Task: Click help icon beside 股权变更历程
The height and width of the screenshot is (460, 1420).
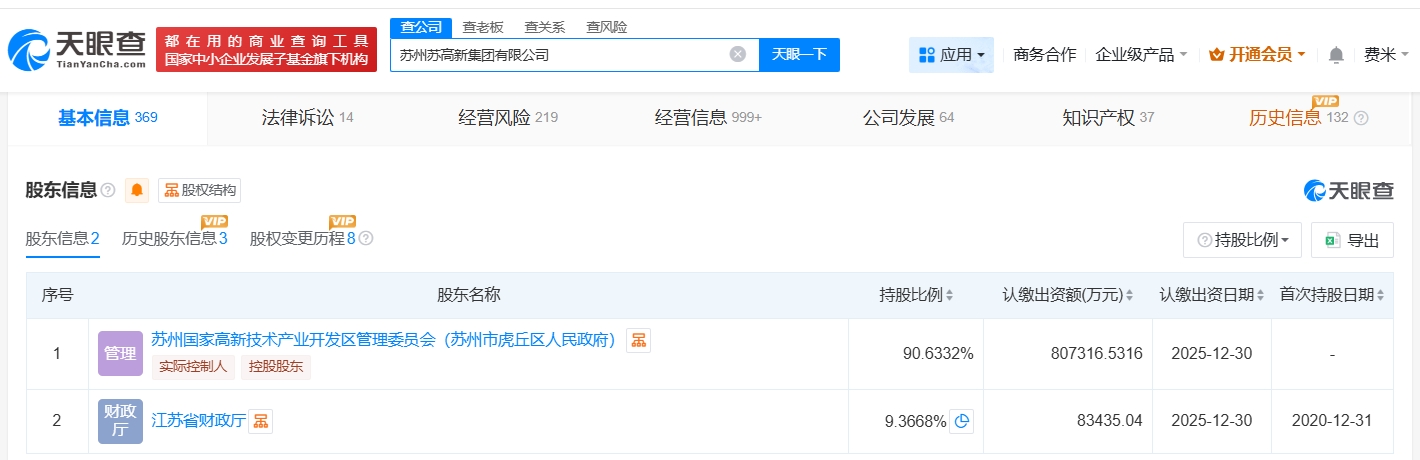Action: click(366, 238)
